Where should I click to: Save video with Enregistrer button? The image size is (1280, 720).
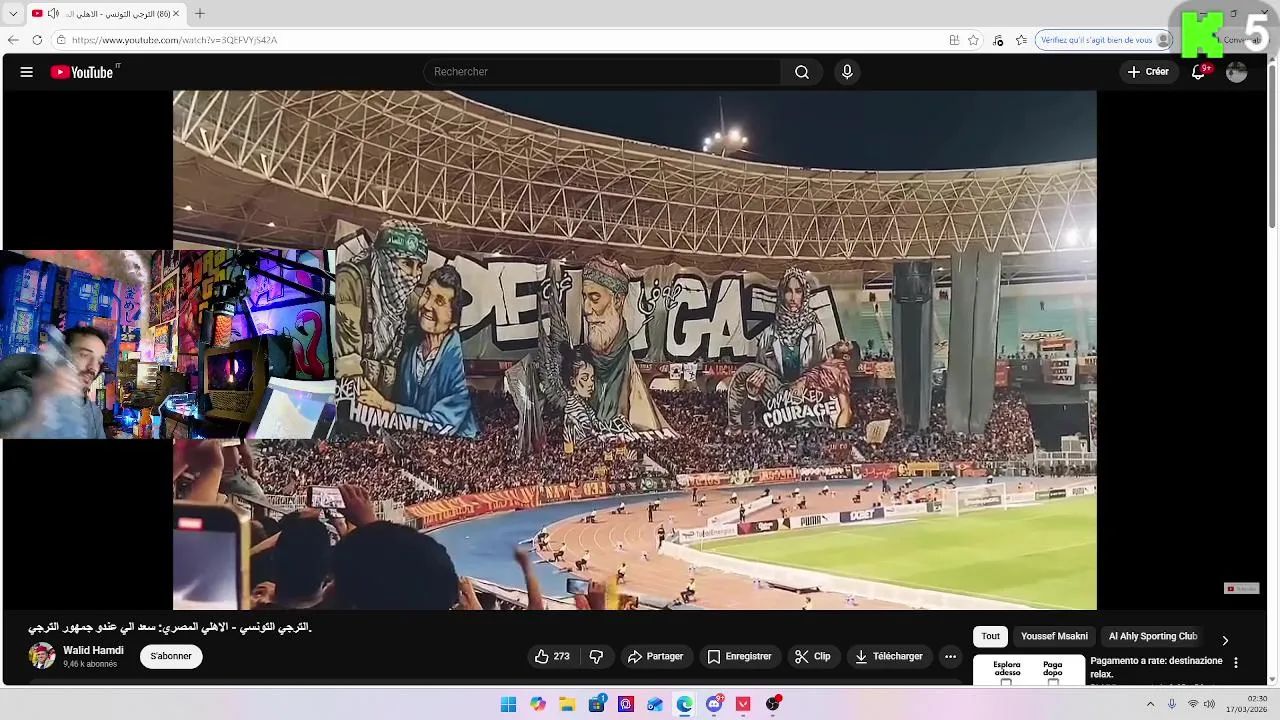click(x=739, y=656)
